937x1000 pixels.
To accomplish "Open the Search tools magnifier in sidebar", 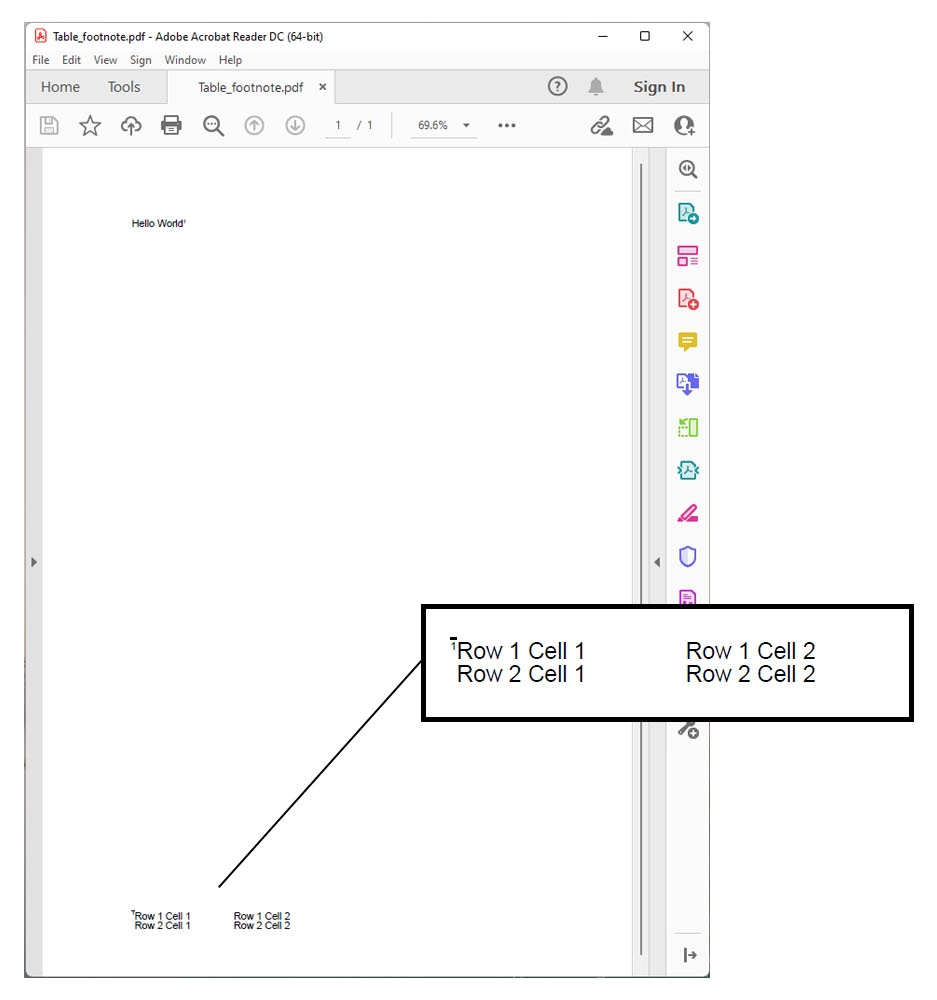I will (x=687, y=169).
